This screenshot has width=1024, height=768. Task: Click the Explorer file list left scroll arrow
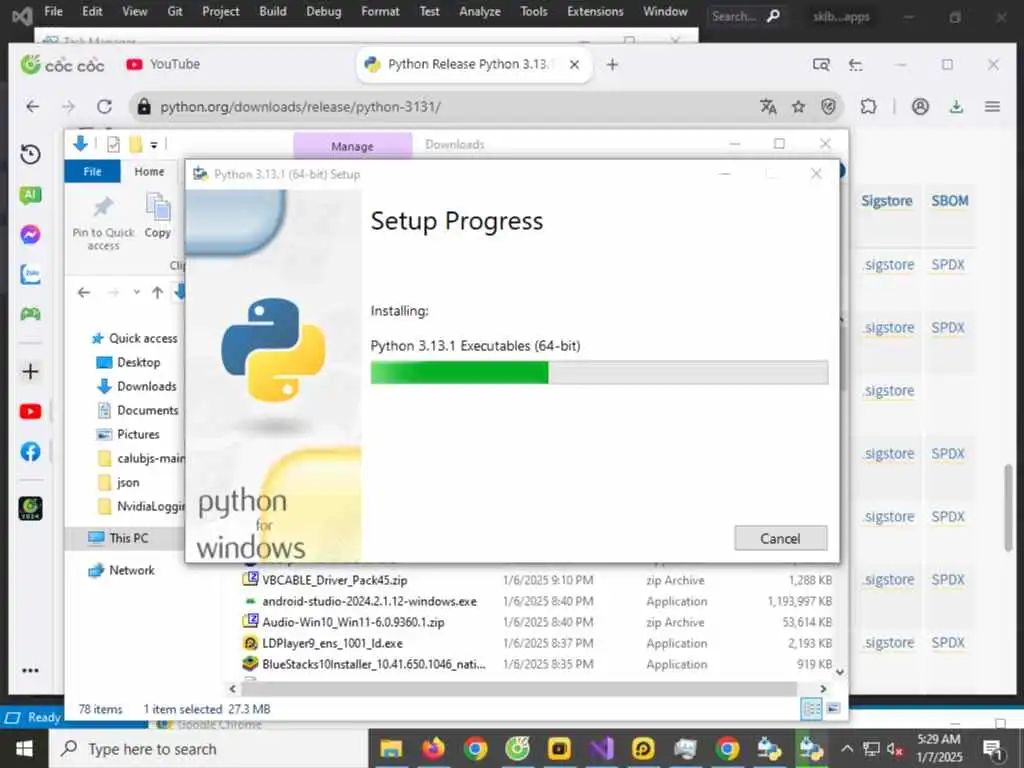tap(232, 688)
